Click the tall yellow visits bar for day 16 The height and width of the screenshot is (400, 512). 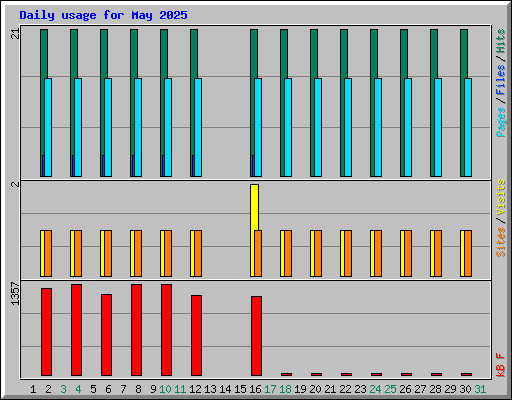tap(254, 207)
